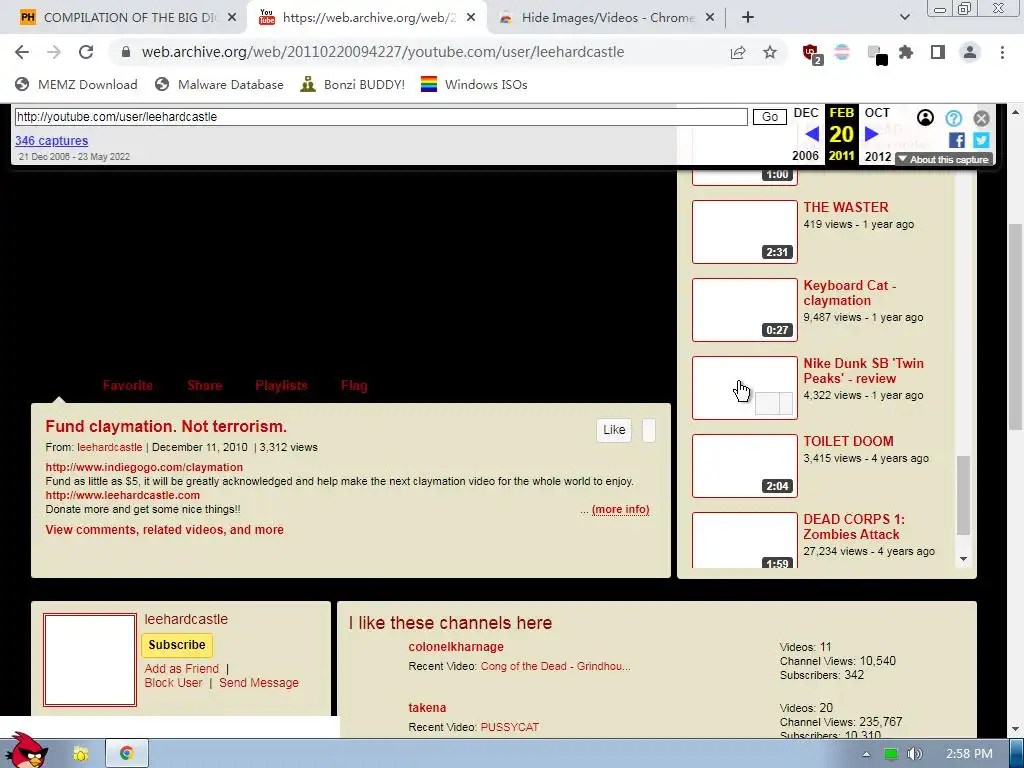Open Windows ISOs bookmark
Screen dimensions: 1024x768
(x=474, y=84)
